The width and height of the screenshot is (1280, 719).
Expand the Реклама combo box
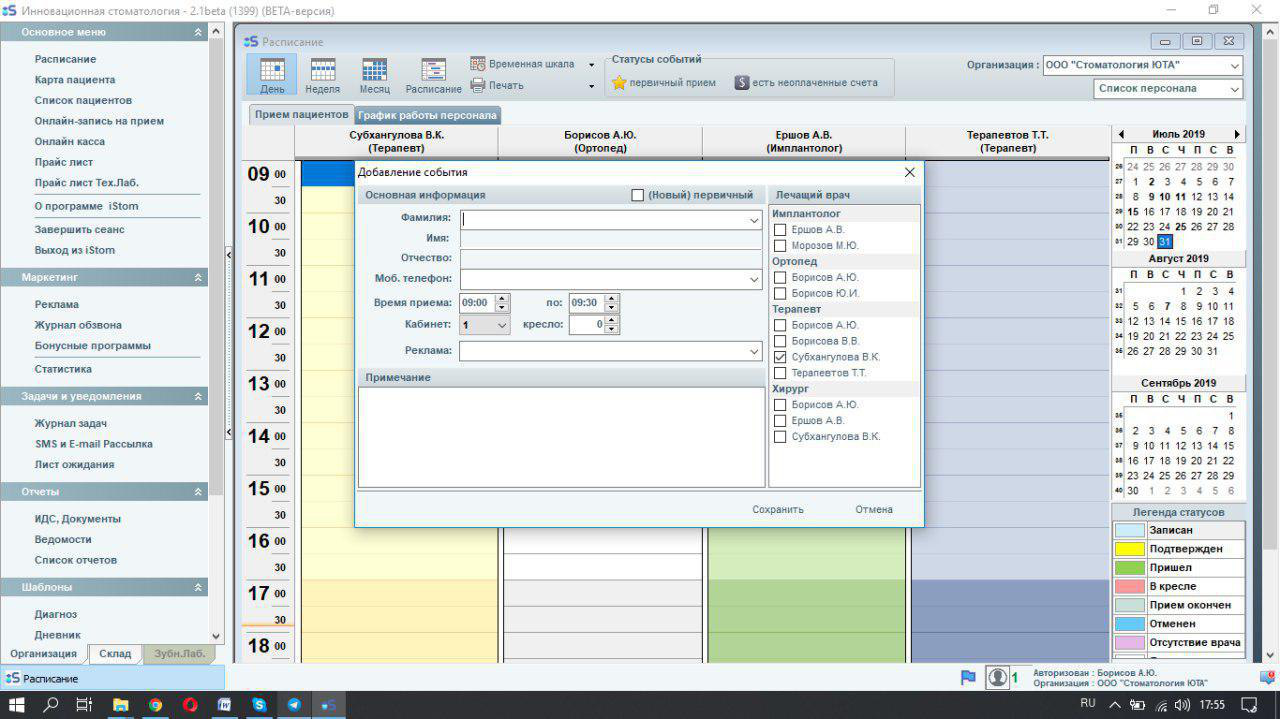753,352
